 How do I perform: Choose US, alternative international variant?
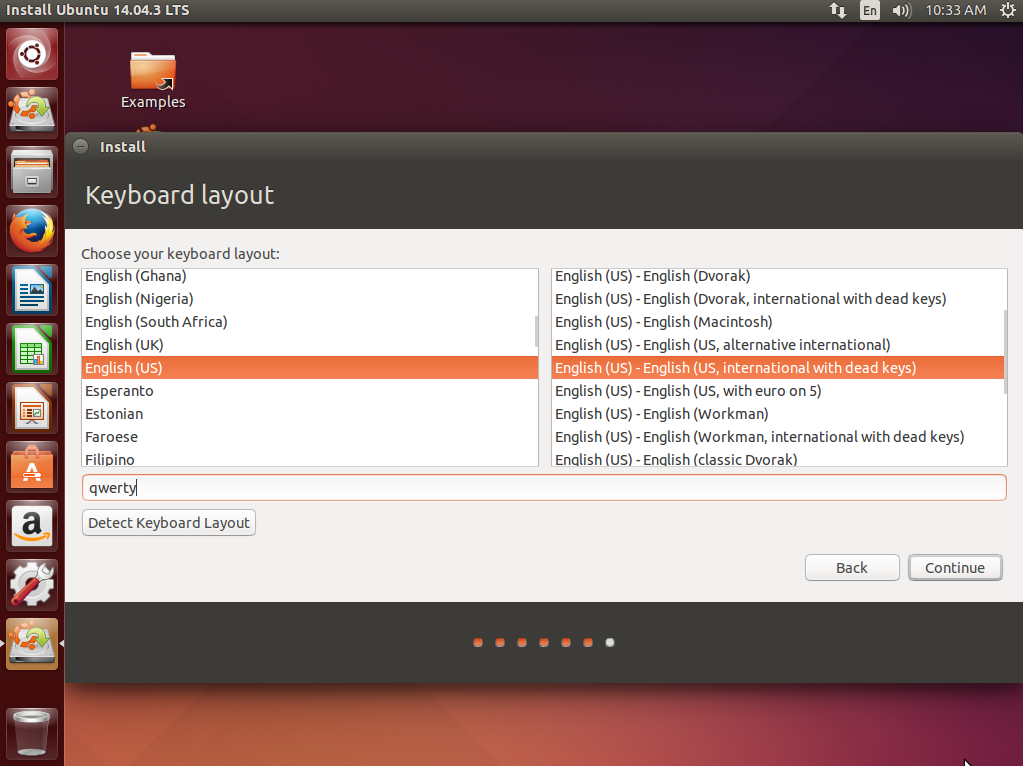778,345
